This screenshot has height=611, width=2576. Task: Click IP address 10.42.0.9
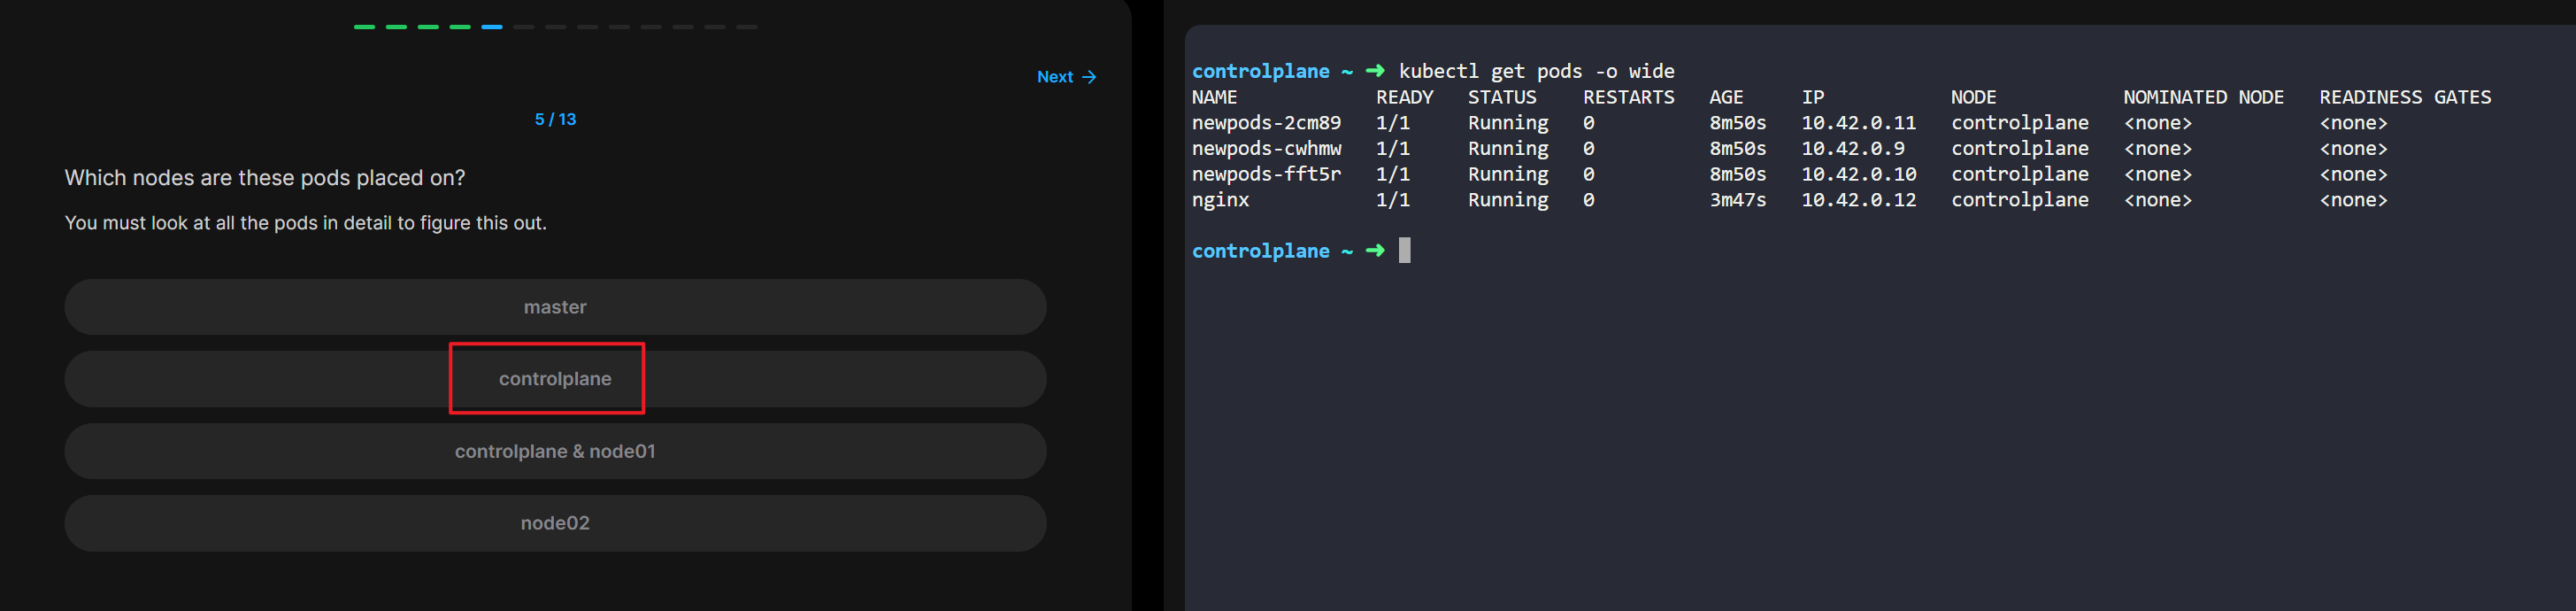(x=1852, y=148)
